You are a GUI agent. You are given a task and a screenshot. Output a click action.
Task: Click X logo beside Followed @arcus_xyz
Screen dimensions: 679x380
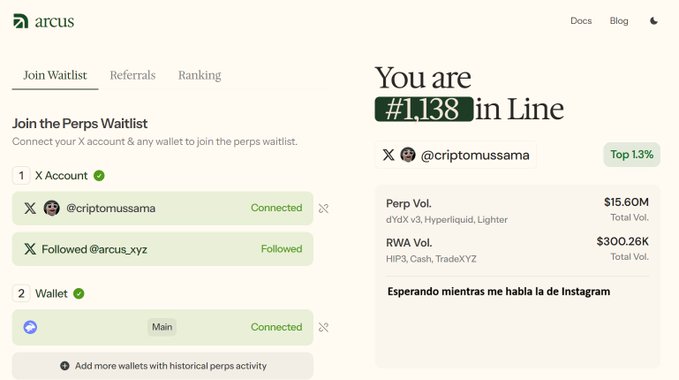pos(30,249)
